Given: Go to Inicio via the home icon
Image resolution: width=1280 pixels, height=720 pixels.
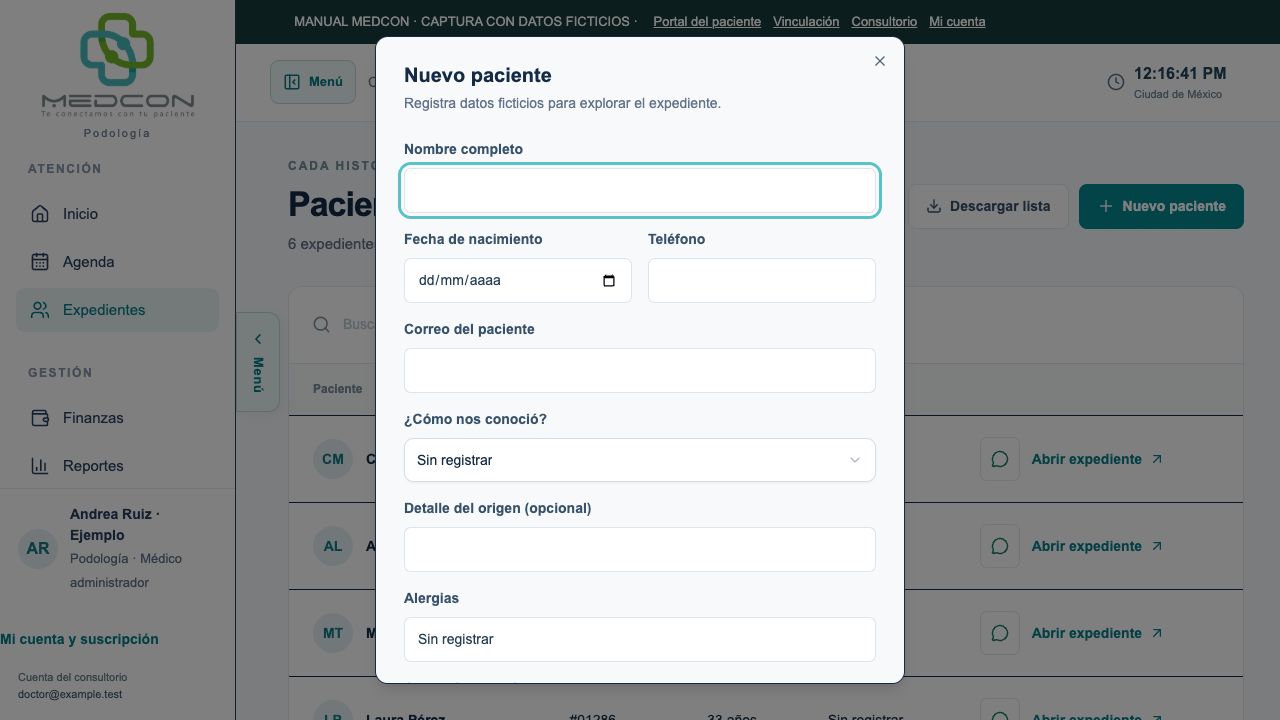Looking at the screenshot, I should (40, 214).
